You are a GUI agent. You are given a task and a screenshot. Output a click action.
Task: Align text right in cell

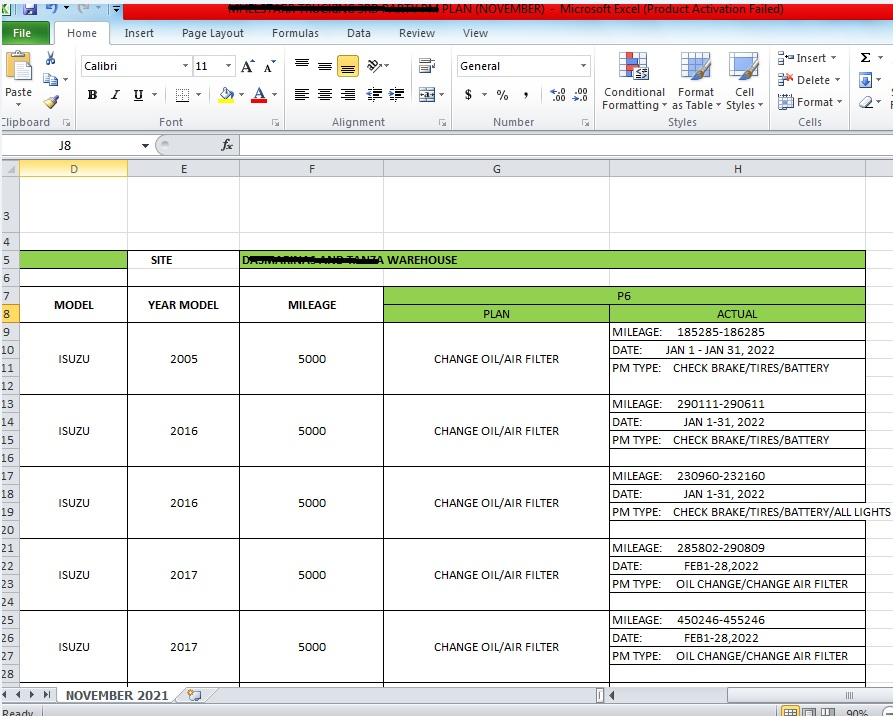click(x=348, y=95)
